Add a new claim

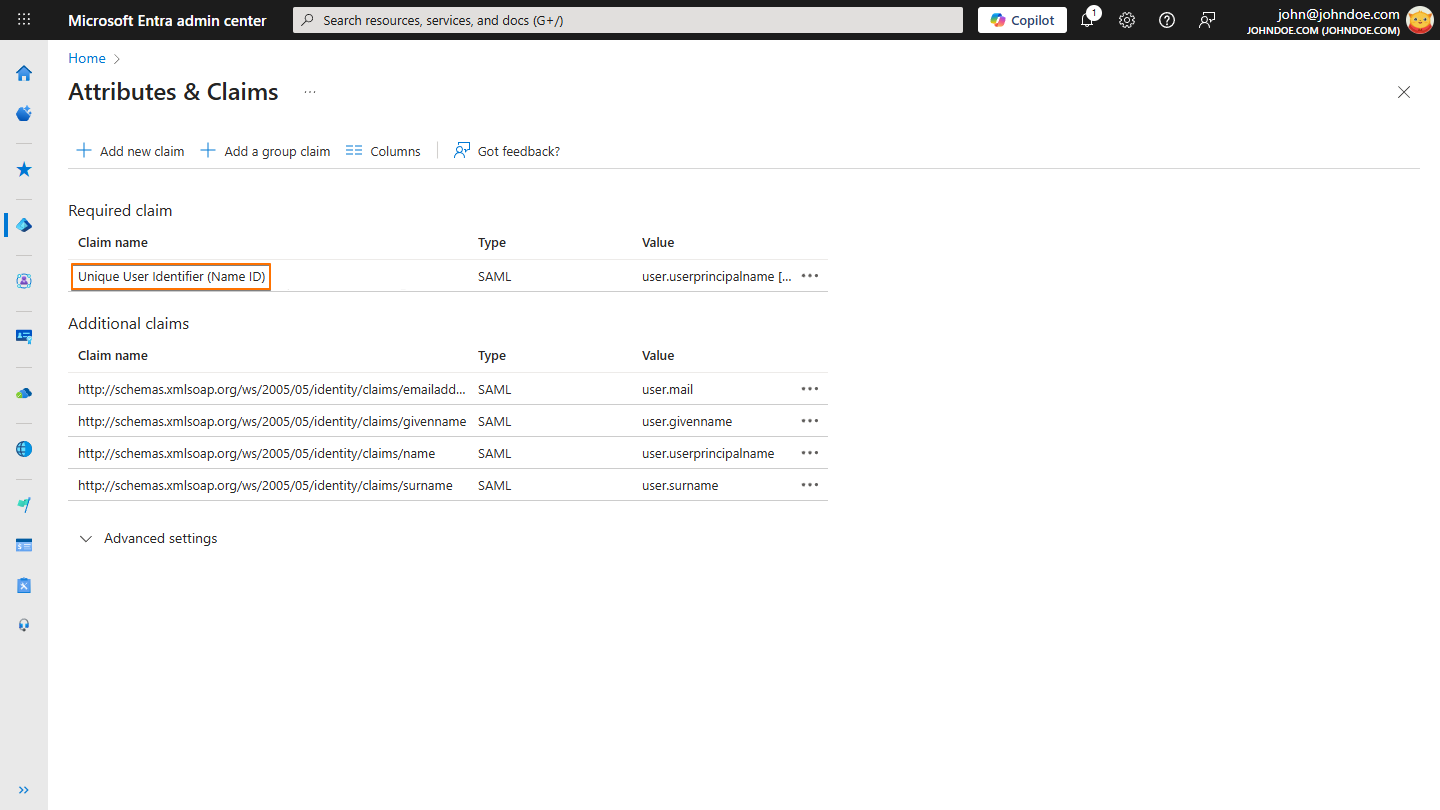(x=129, y=150)
